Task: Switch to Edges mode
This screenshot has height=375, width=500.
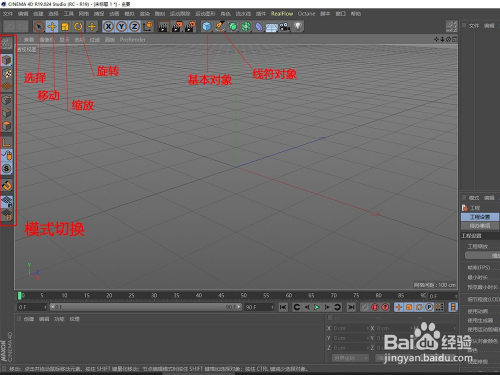Action: click(7, 113)
